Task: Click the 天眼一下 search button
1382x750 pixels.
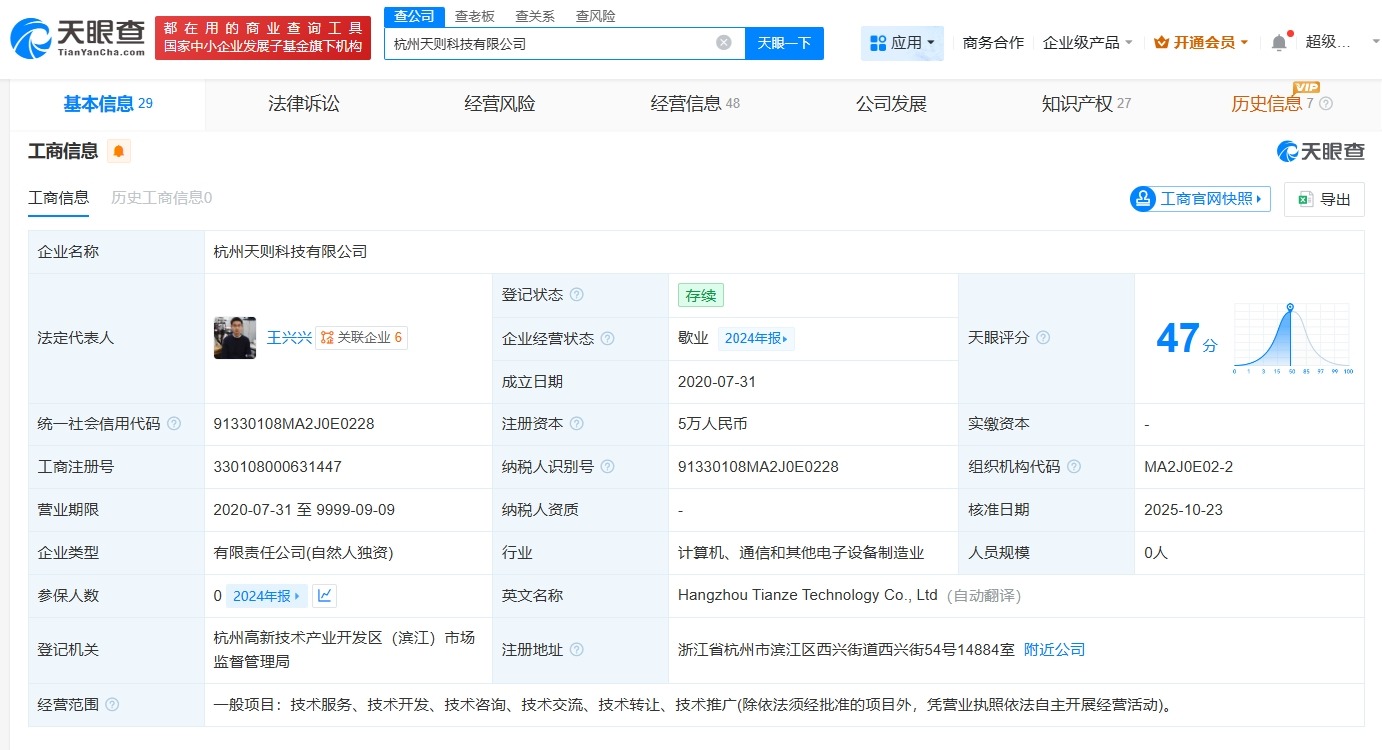Action: pos(785,41)
